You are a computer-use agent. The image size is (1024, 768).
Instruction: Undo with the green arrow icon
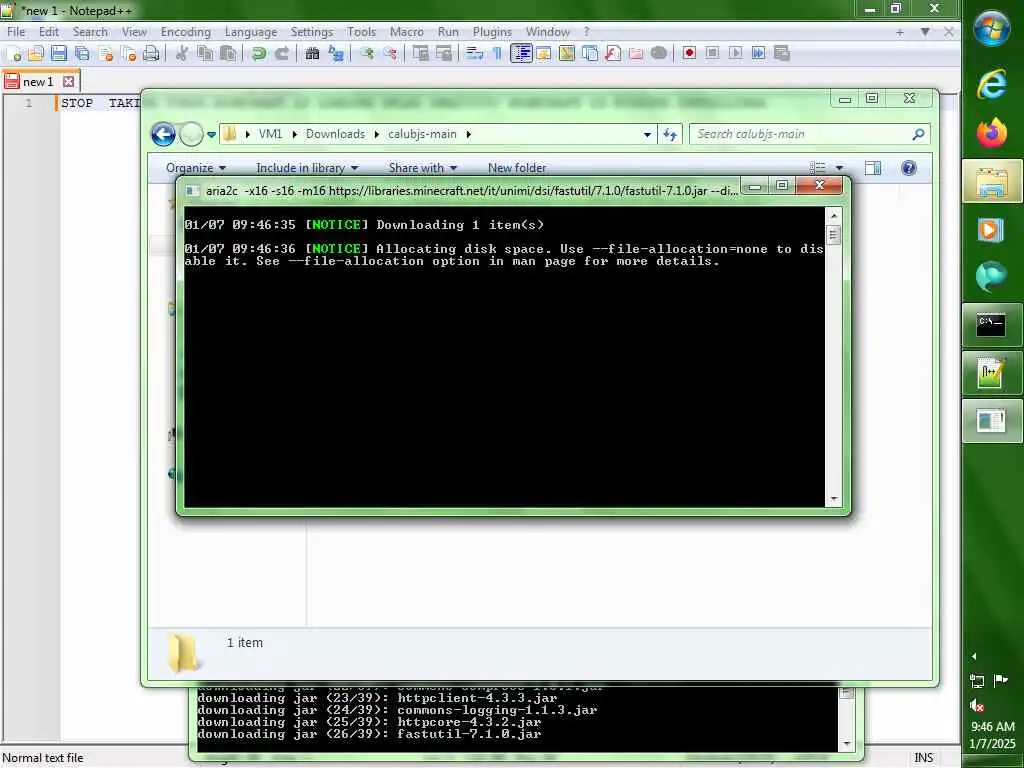(259, 54)
